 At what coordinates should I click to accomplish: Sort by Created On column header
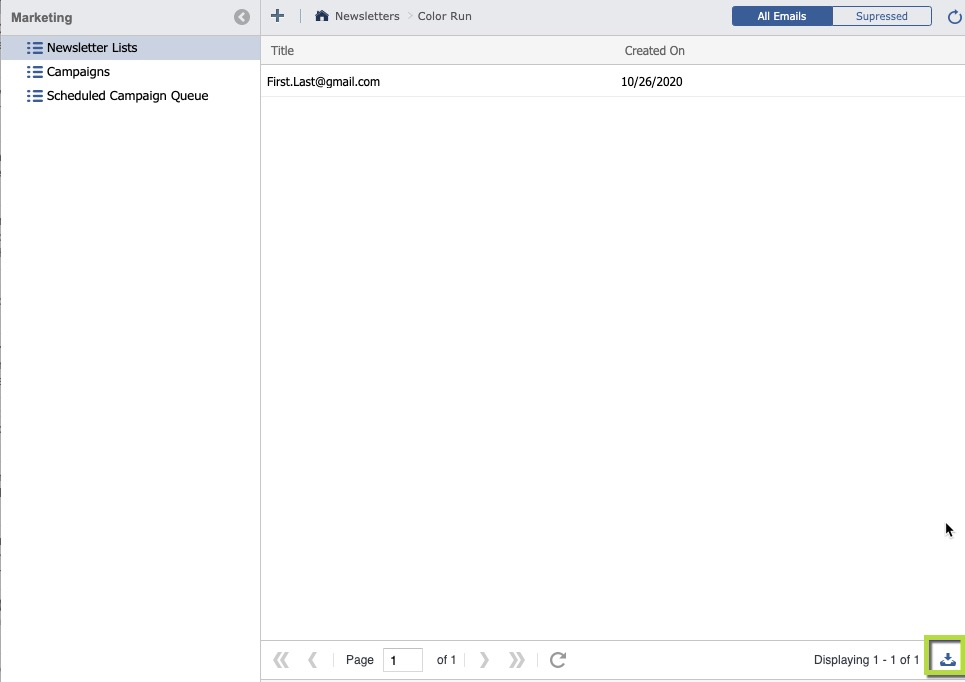(x=654, y=51)
